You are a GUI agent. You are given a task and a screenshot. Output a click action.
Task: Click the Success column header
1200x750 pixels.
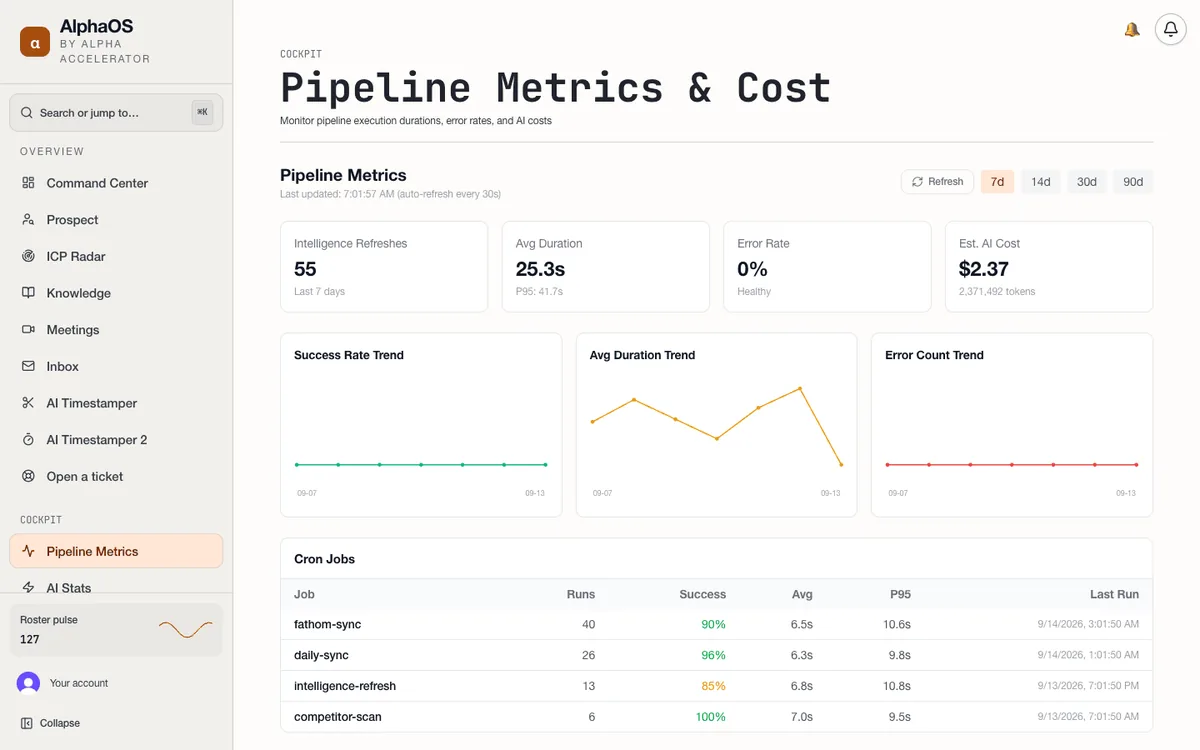(702, 594)
